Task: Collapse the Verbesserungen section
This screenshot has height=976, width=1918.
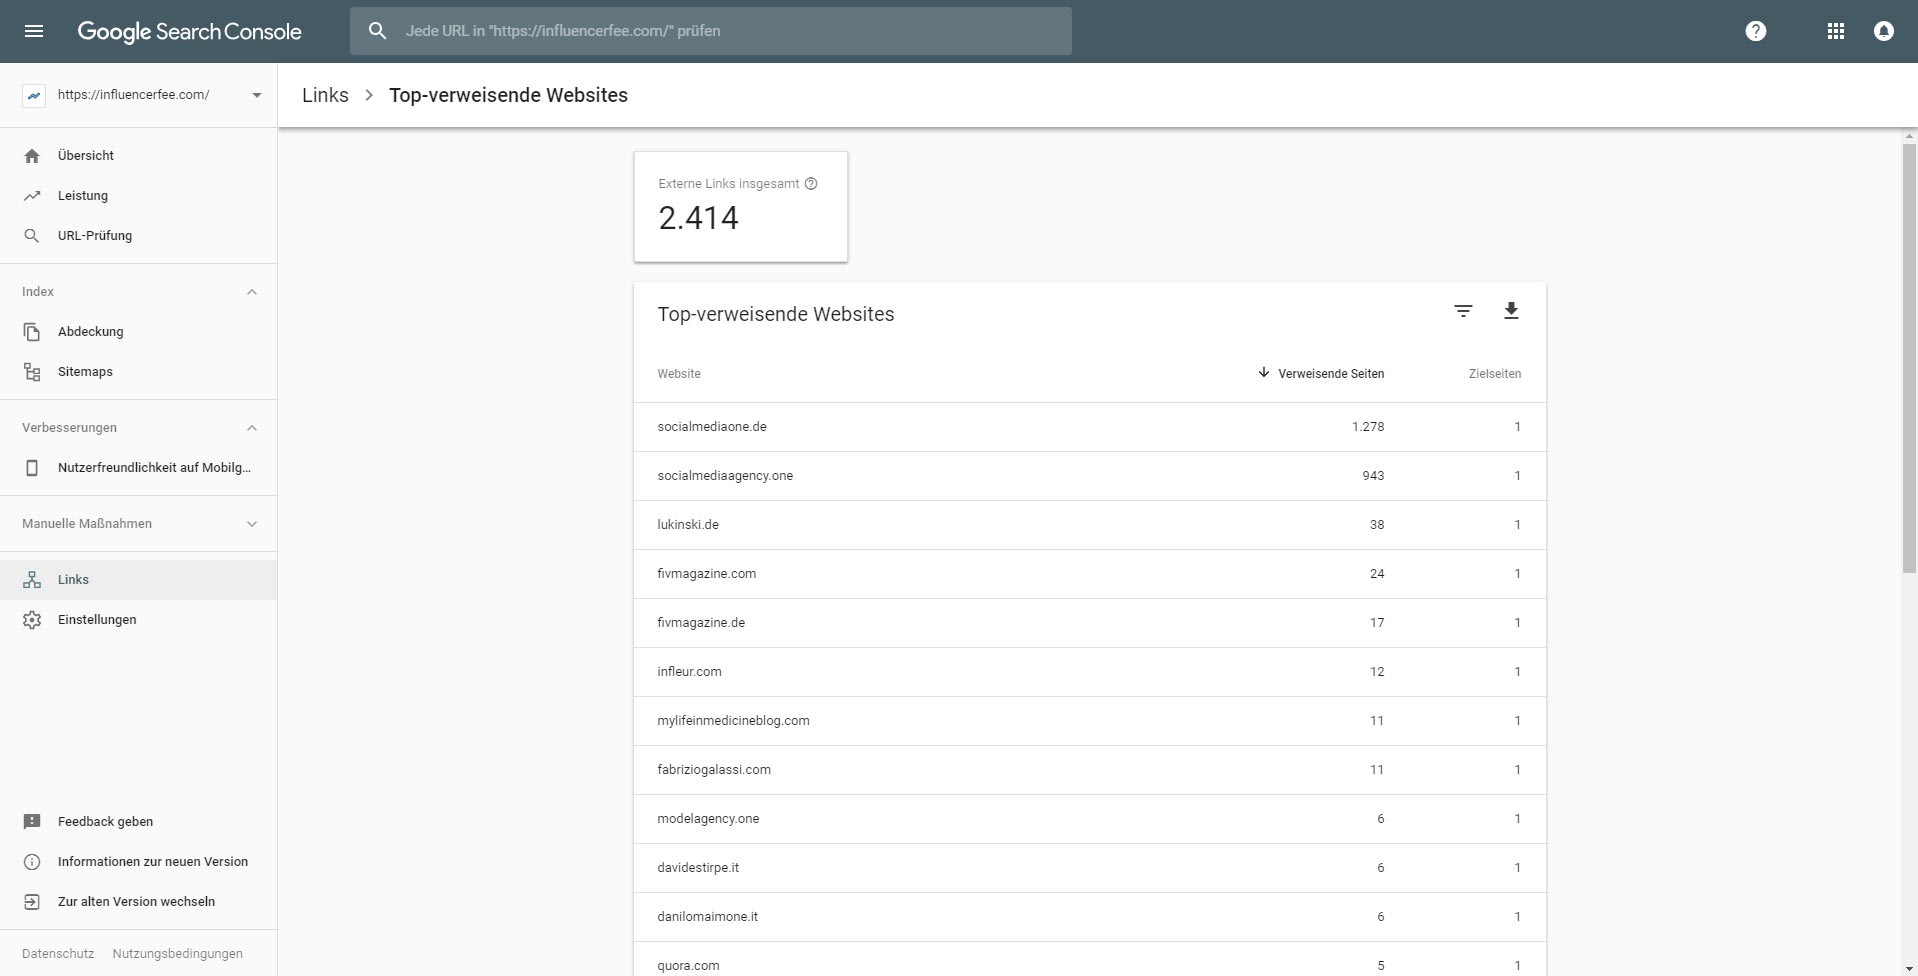Action: [252, 428]
